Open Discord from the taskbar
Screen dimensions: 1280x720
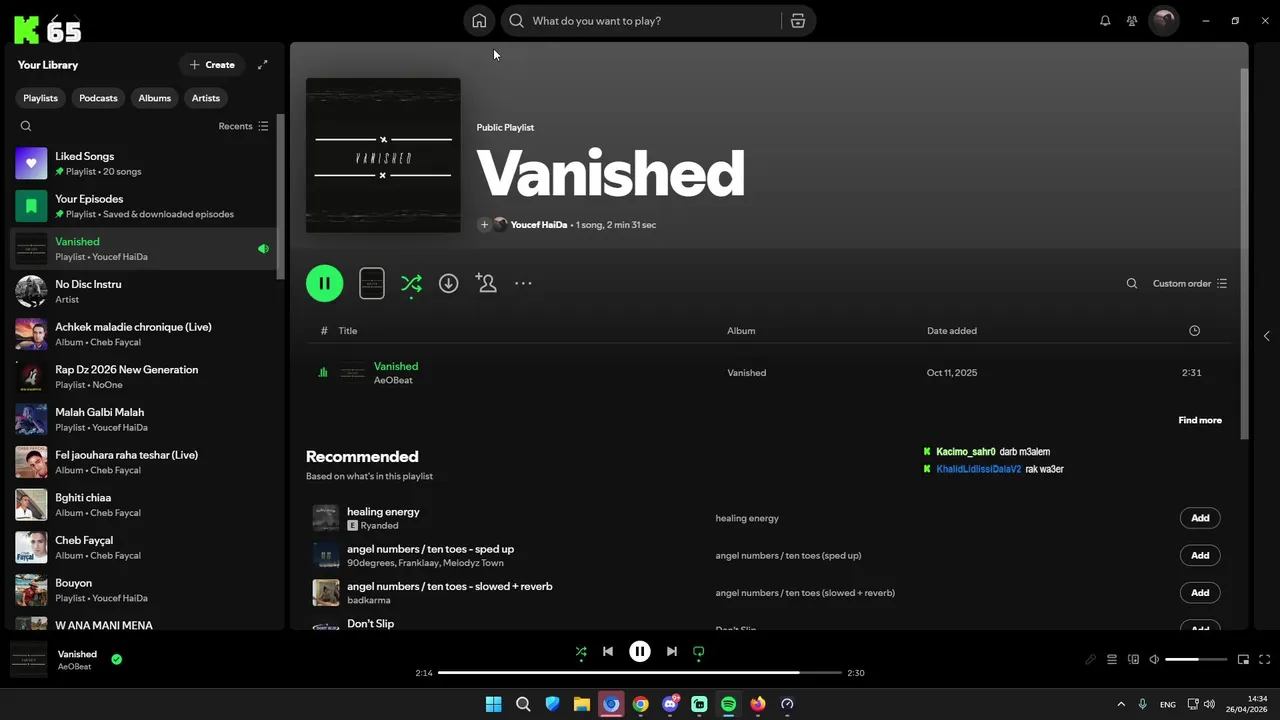[x=670, y=704]
